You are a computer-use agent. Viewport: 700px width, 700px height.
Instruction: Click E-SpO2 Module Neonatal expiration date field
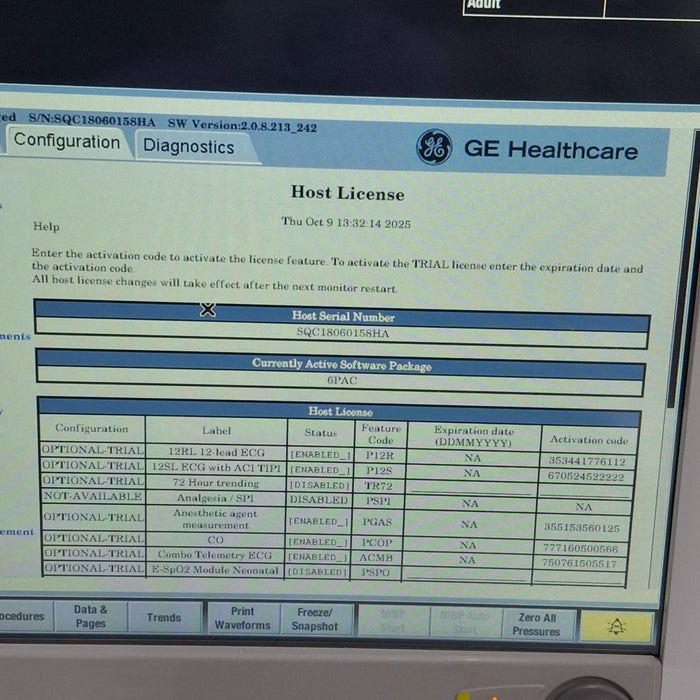coord(467,575)
